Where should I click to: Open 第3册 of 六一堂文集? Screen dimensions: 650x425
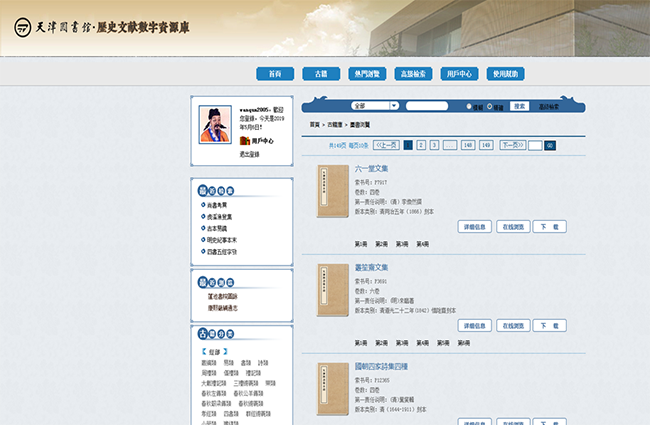click(x=402, y=244)
